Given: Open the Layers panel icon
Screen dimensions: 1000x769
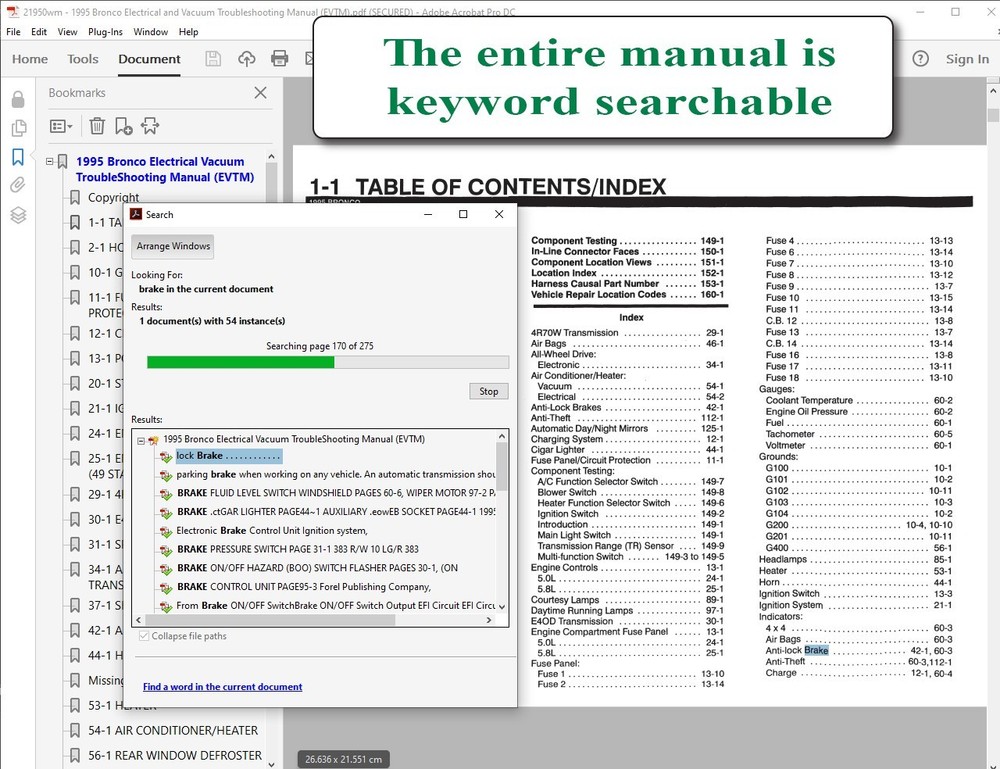Looking at the screenshot, I should pyautogui.click(x=18, y=215).
